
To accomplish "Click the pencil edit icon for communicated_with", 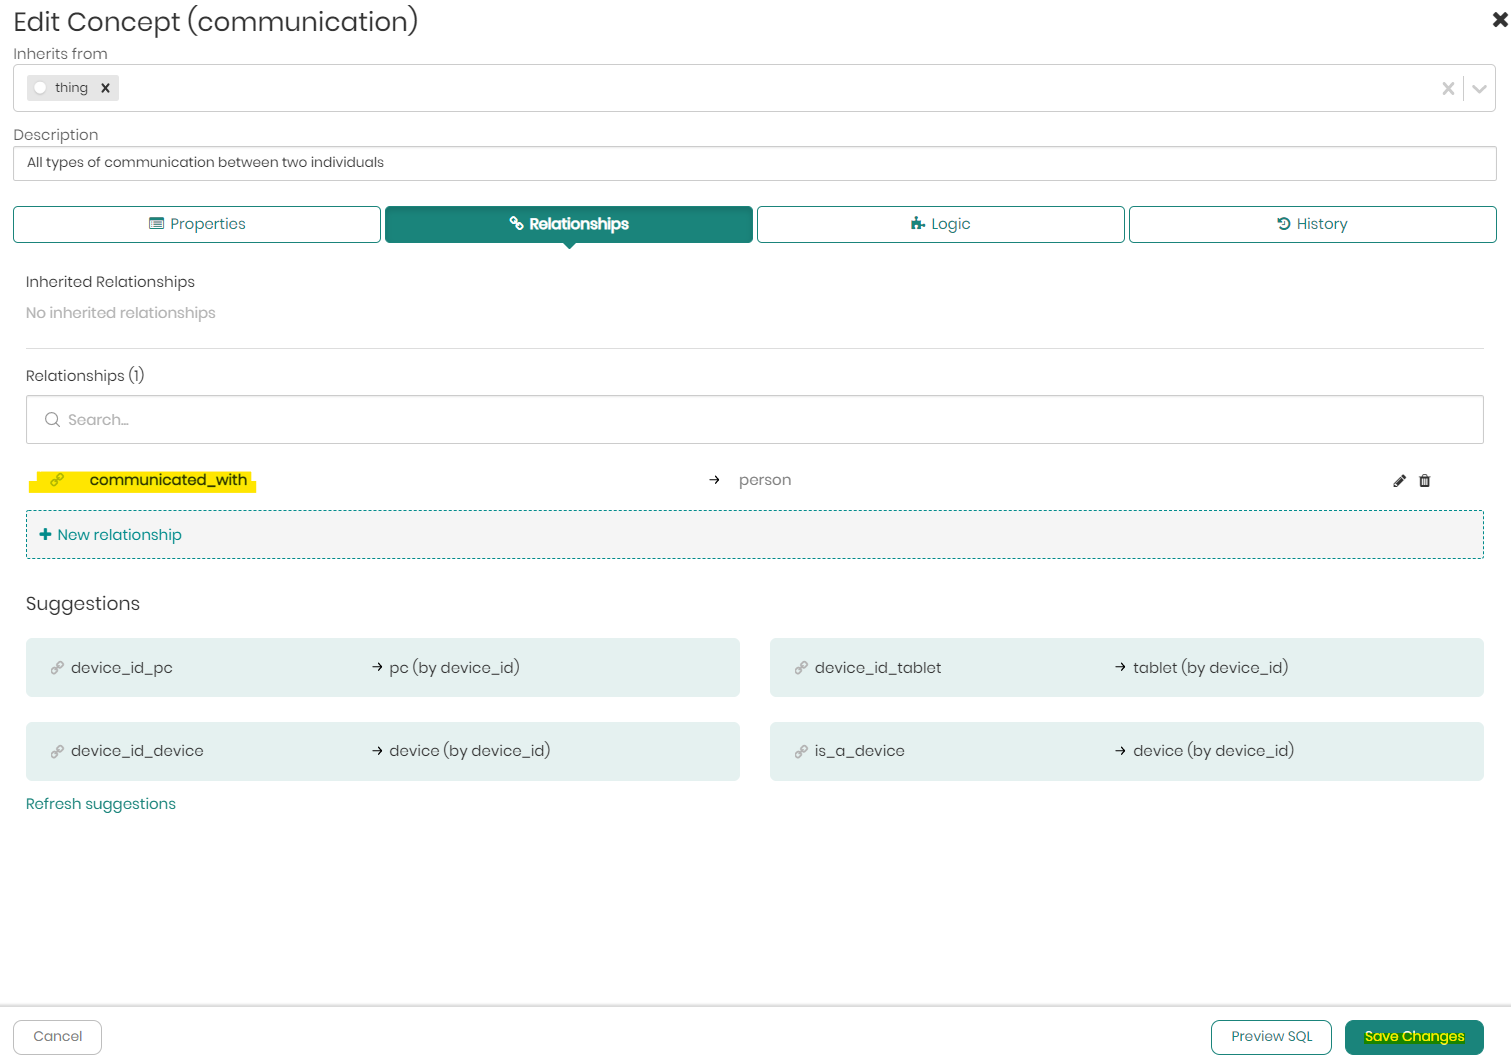I will [1399, 481].
